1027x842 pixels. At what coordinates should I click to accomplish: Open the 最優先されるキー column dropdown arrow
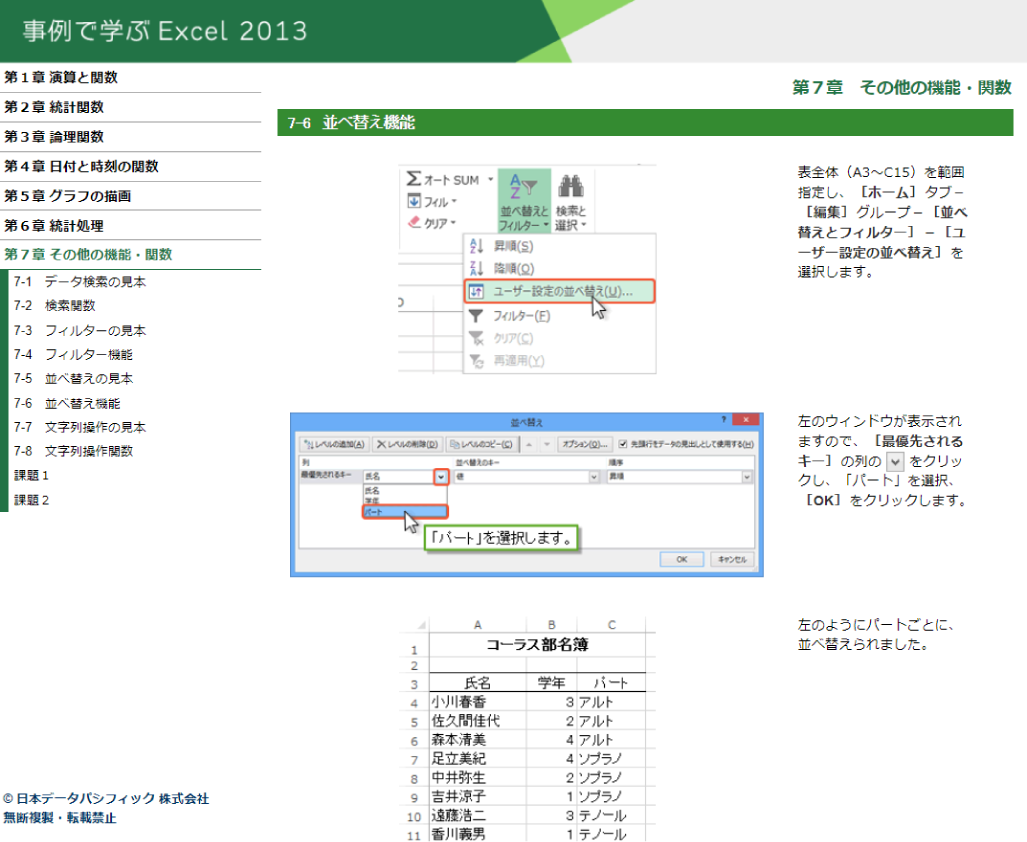click(441, 477)
